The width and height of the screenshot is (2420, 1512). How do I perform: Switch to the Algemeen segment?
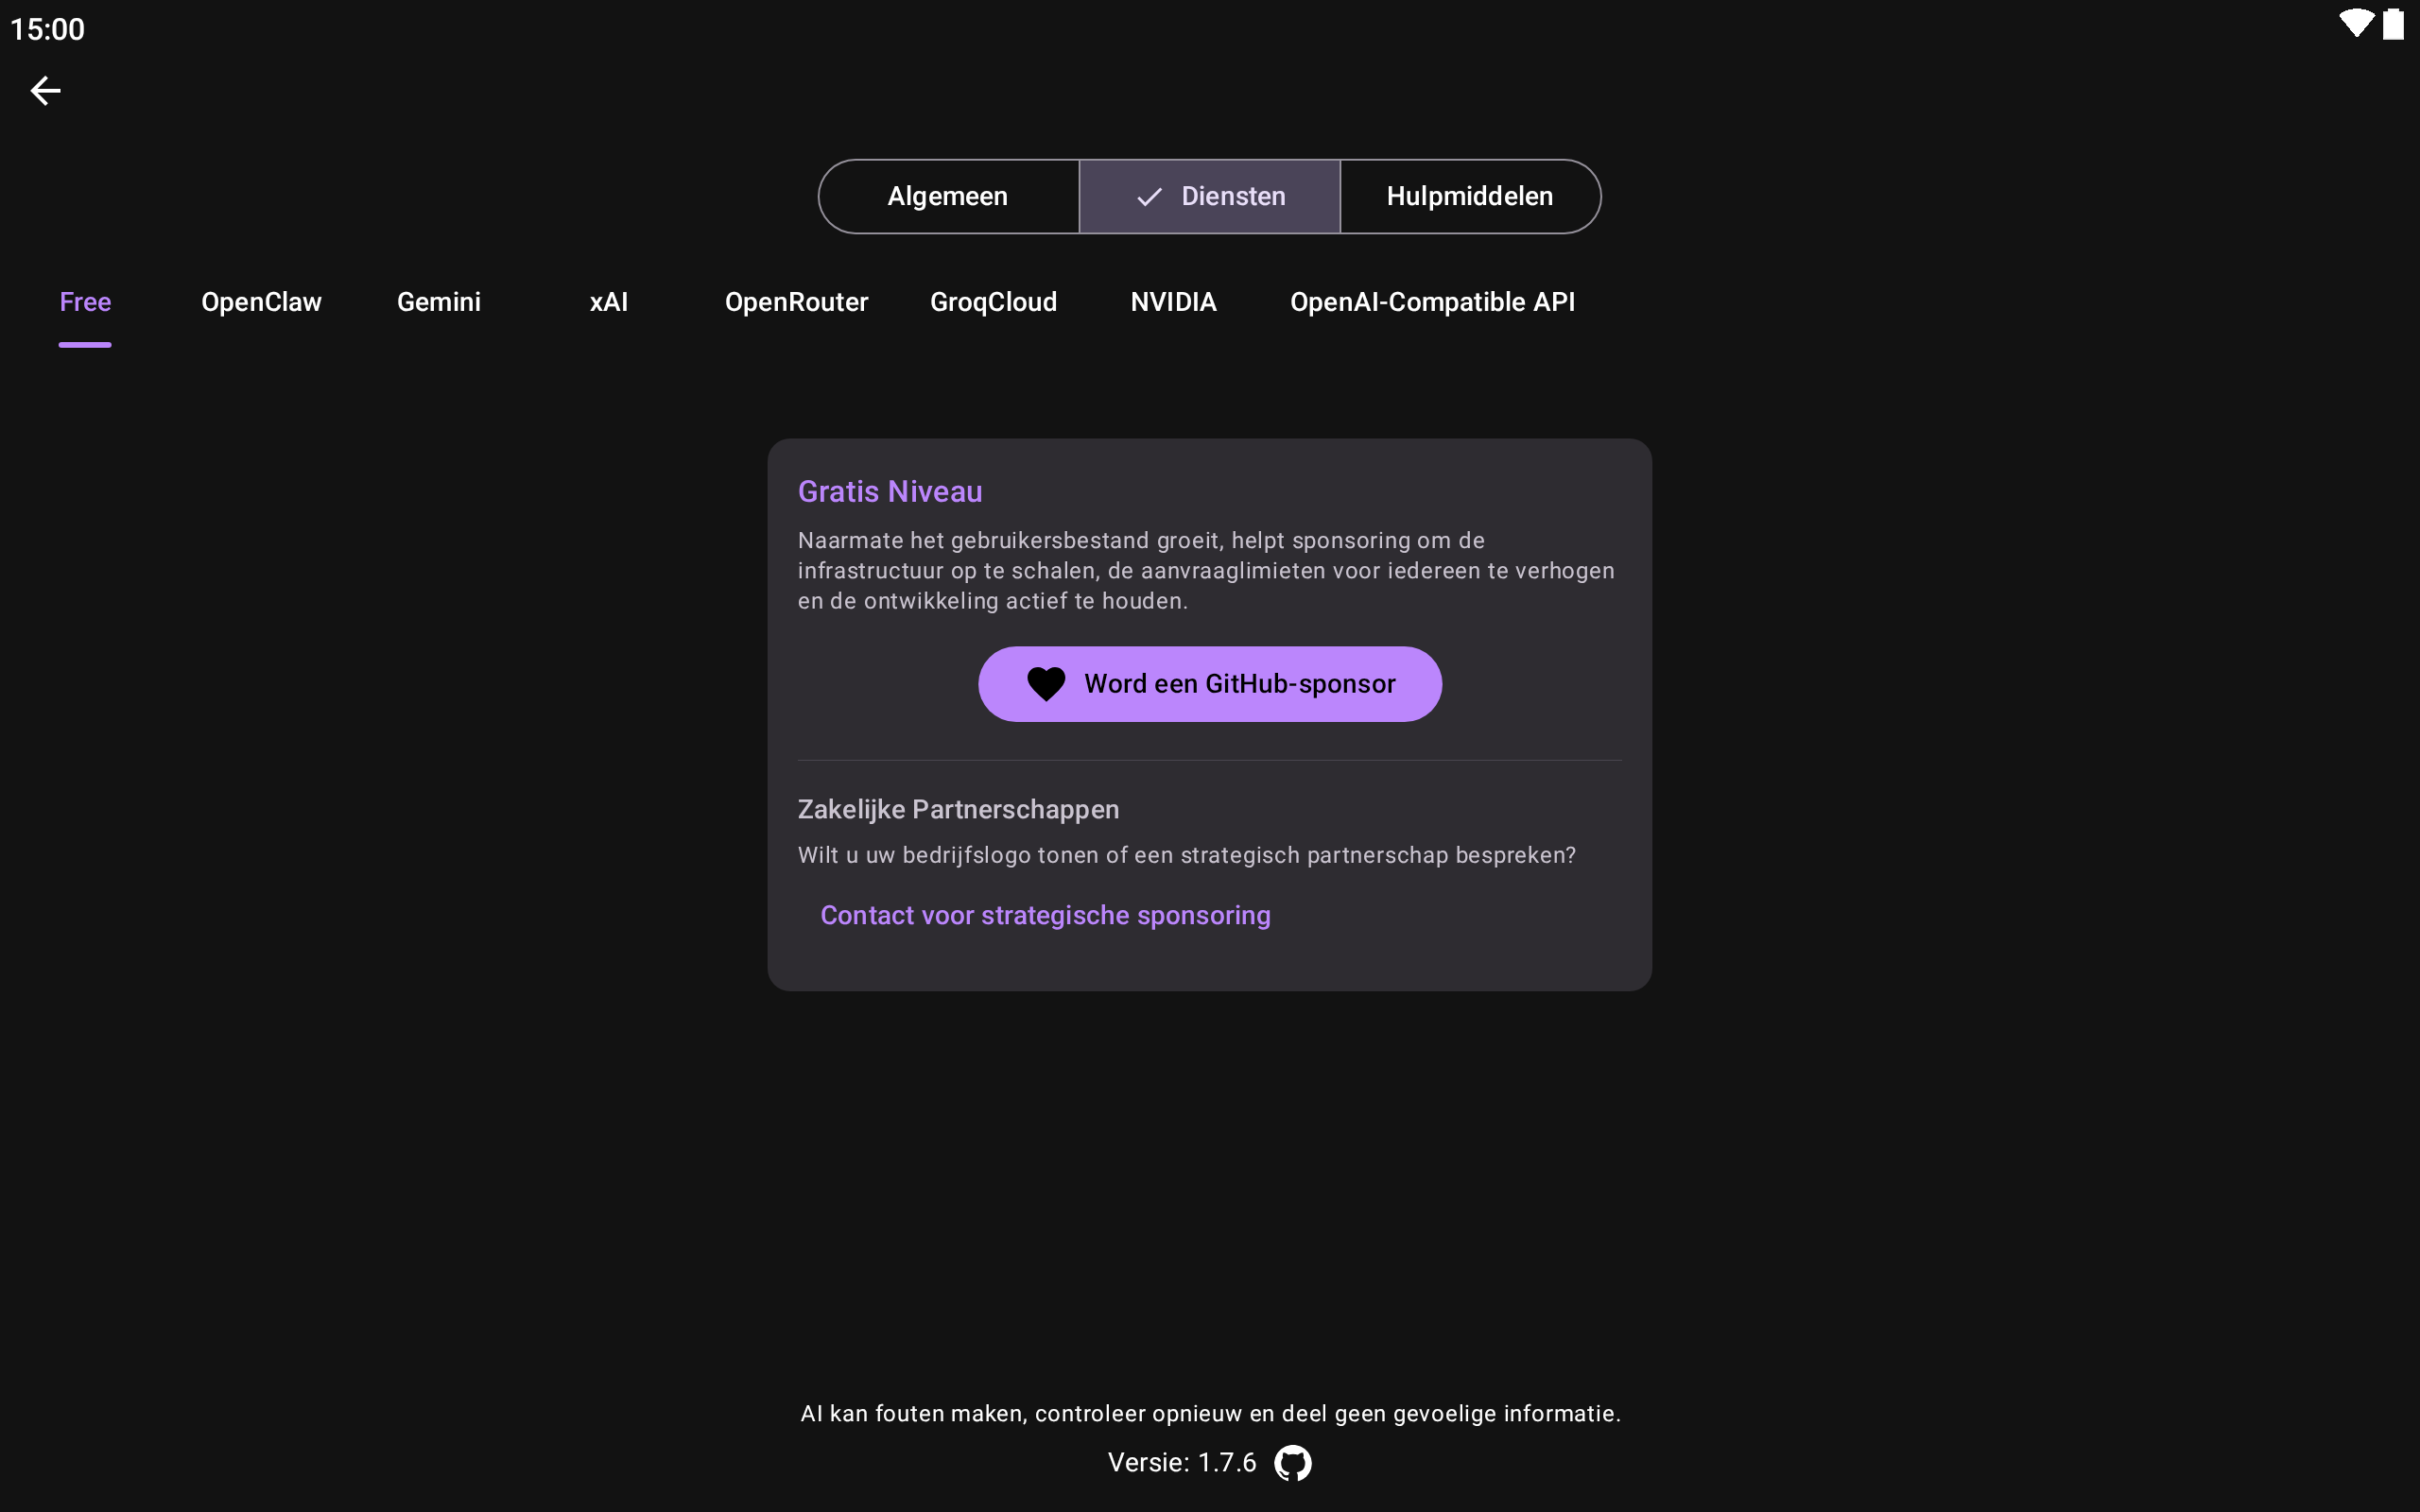tap(947, 197)
